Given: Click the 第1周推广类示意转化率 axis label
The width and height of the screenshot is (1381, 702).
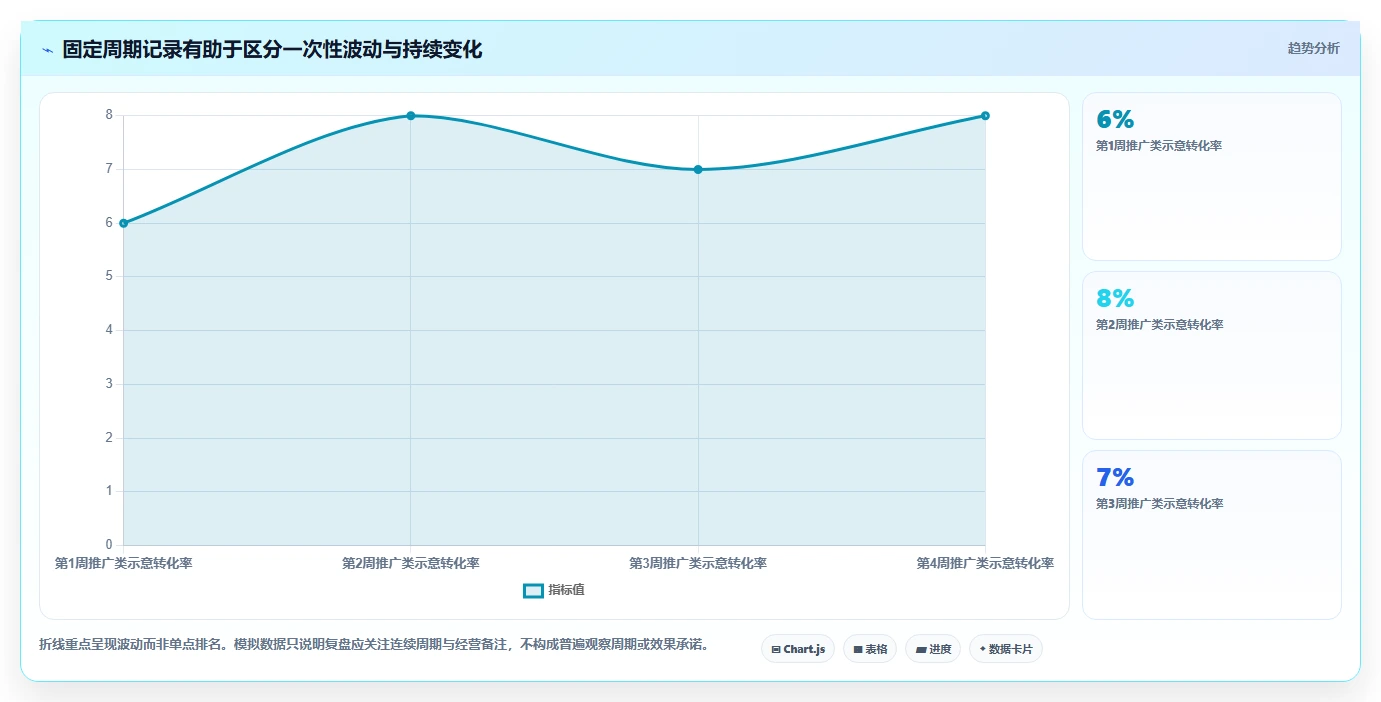Looking at the screenshot, I should 123,563.
